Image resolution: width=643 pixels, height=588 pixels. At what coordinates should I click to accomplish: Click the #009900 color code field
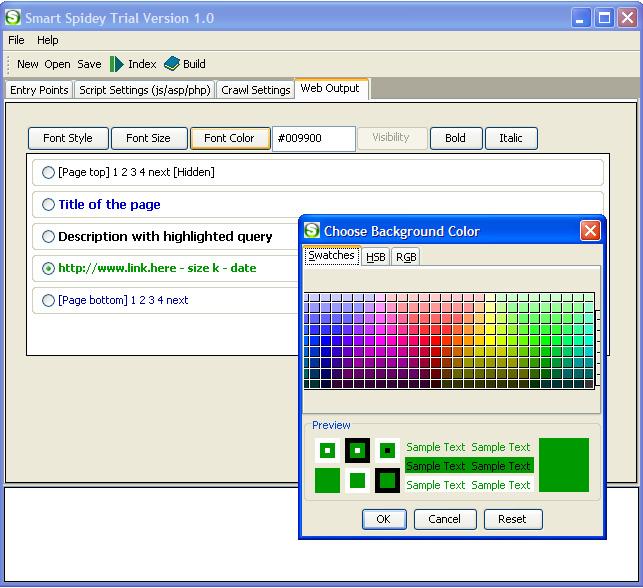pyautogui.click(x=313, y=138)
